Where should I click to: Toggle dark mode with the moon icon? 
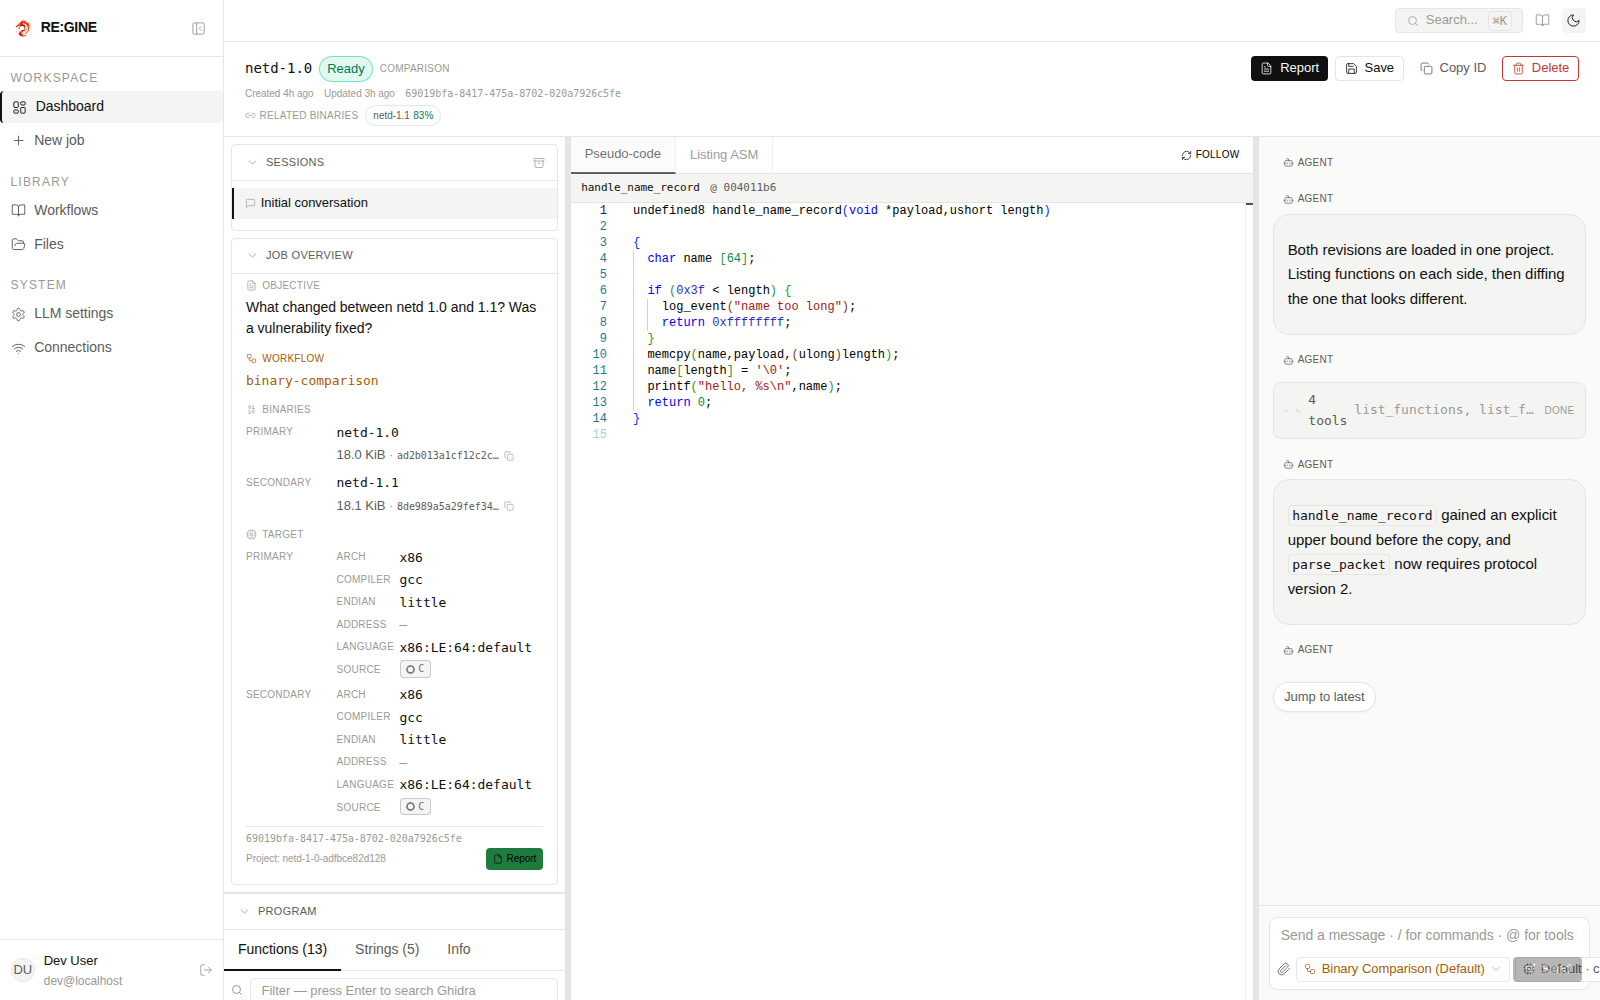click(x=1574, y=20)
